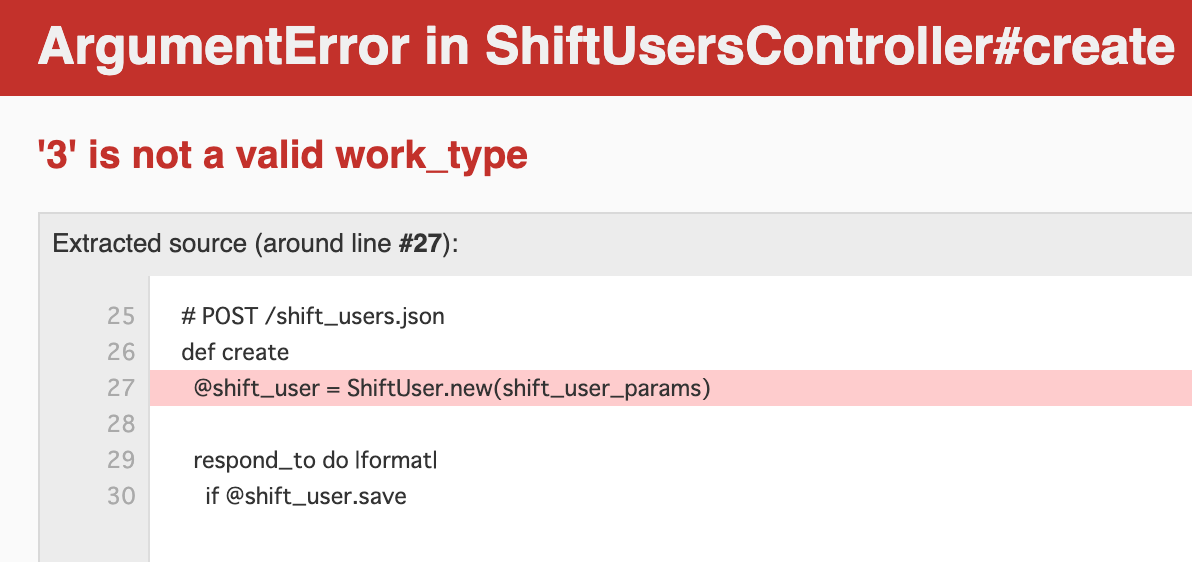
Task: Click line number 30 in the gutter
Action: tap(121, 496)
